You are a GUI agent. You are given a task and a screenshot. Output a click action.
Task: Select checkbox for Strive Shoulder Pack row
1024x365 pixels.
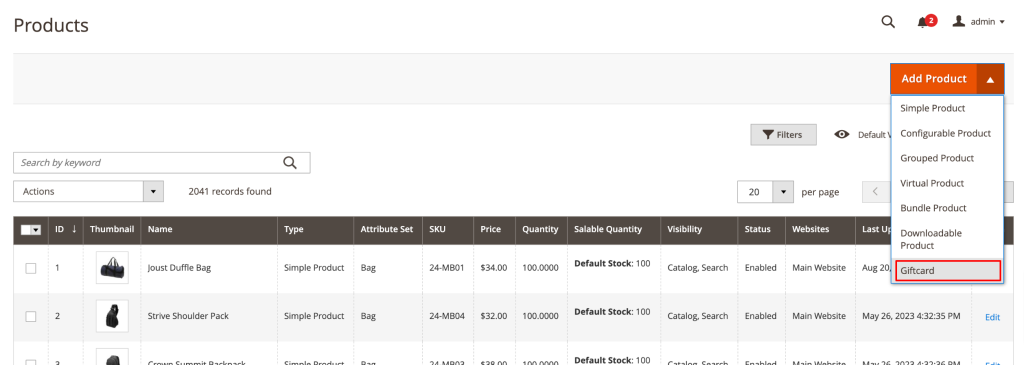(x=31, y=316)
